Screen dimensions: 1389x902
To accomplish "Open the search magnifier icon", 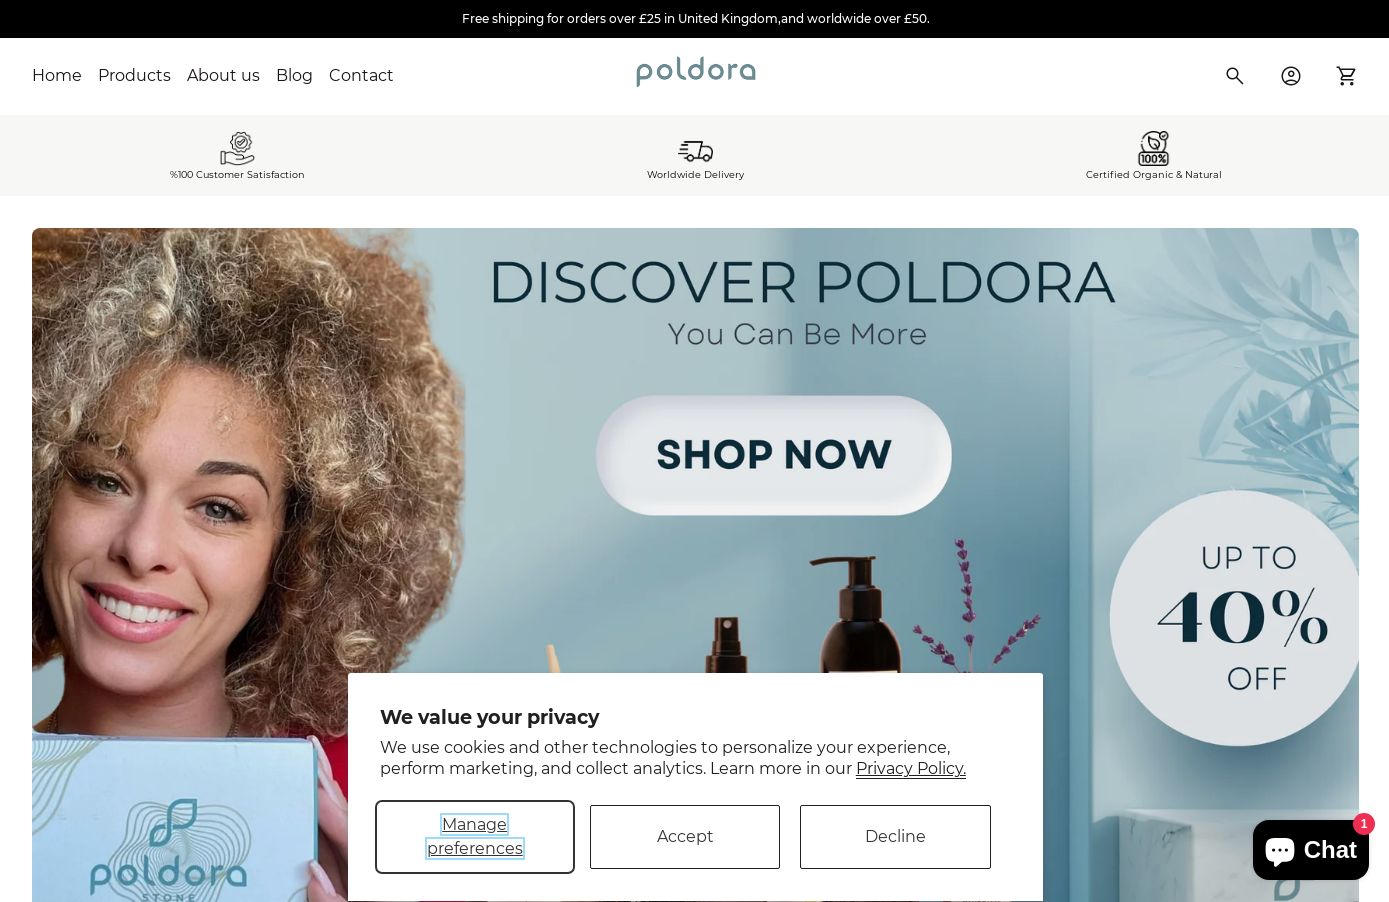I will [x=1235, y=76].
